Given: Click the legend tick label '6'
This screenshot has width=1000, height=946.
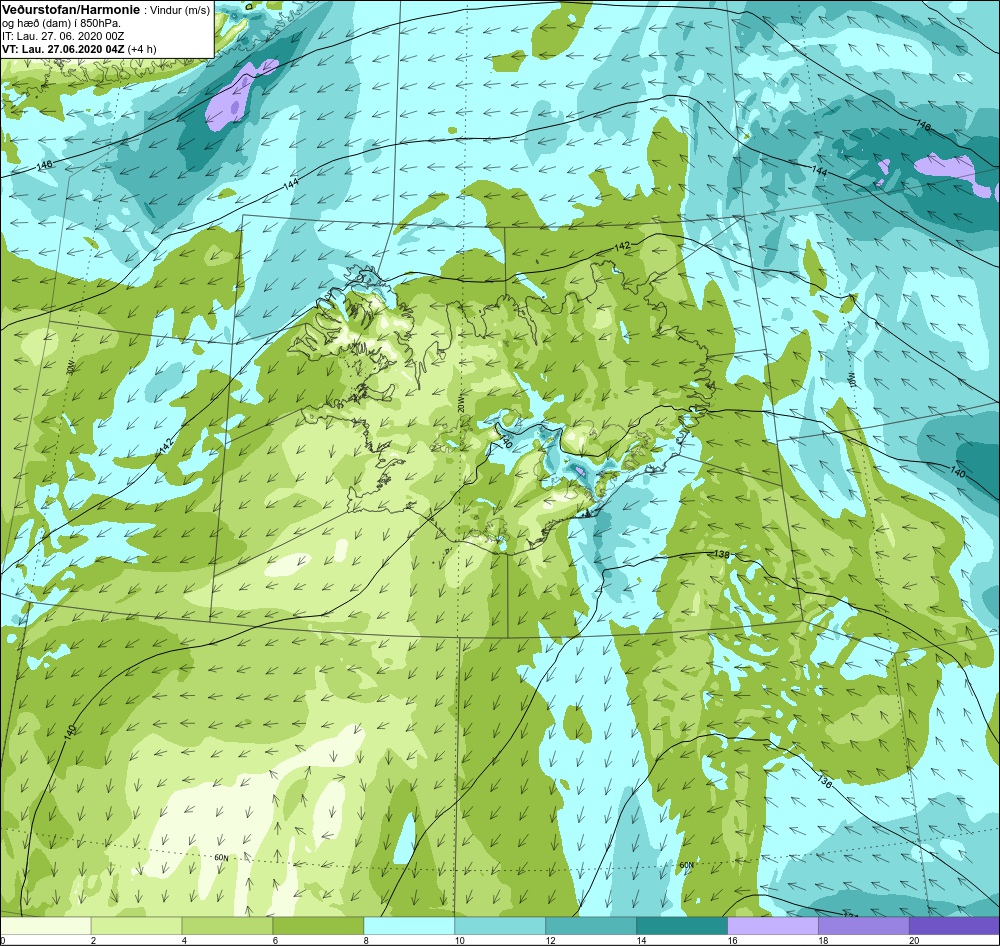Looking at the screenshot, I should (275, 940).
